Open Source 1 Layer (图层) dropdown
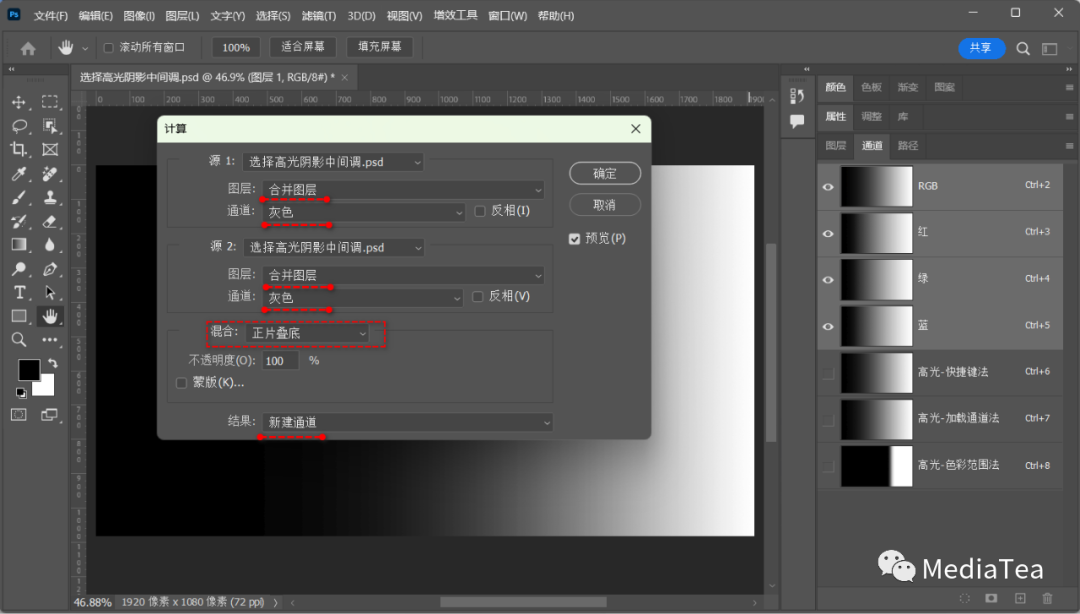This screenshot has height=614, width=1080. [403, 190]
